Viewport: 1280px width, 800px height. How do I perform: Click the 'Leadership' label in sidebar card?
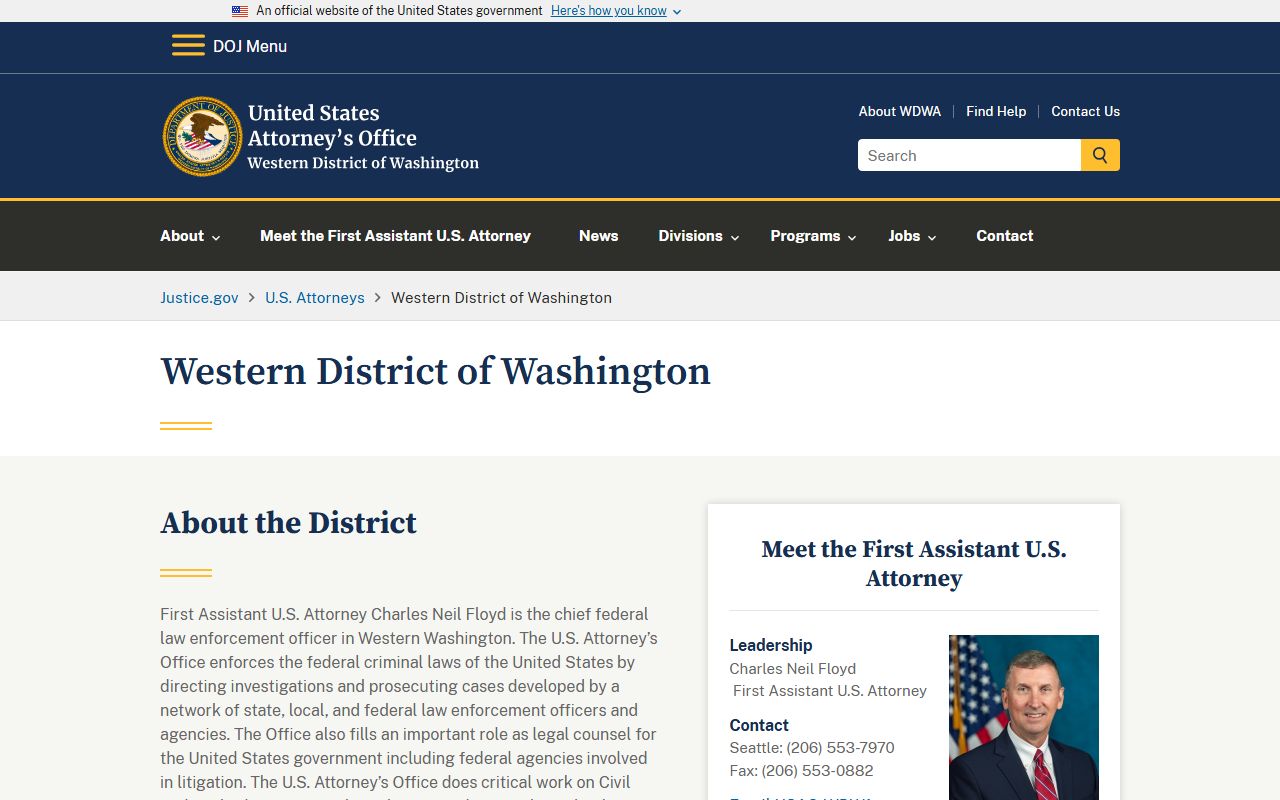[x=771, y=645]
